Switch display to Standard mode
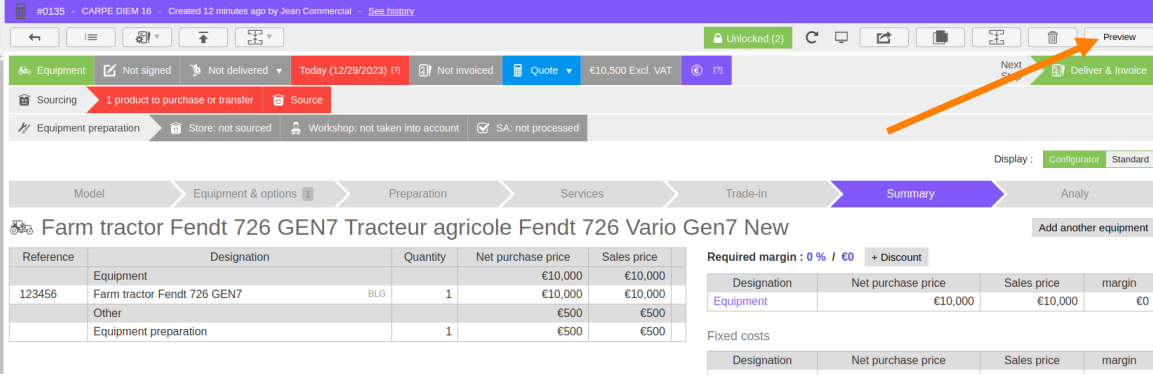This screenshot has width=1153, height=382. [x=1129, y=159]
